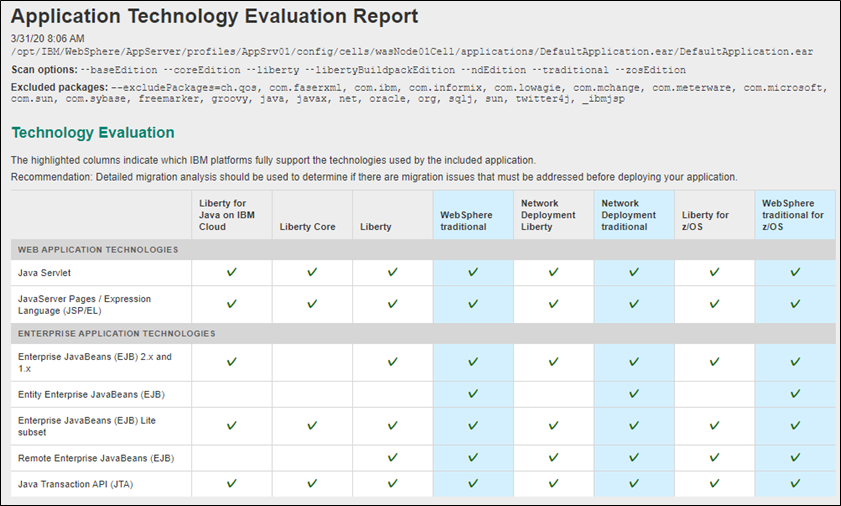Click the Enterprise JavaBeans (EJB) Lite subset label
Viewport: 841px width, 506px height.
[86, 426]
